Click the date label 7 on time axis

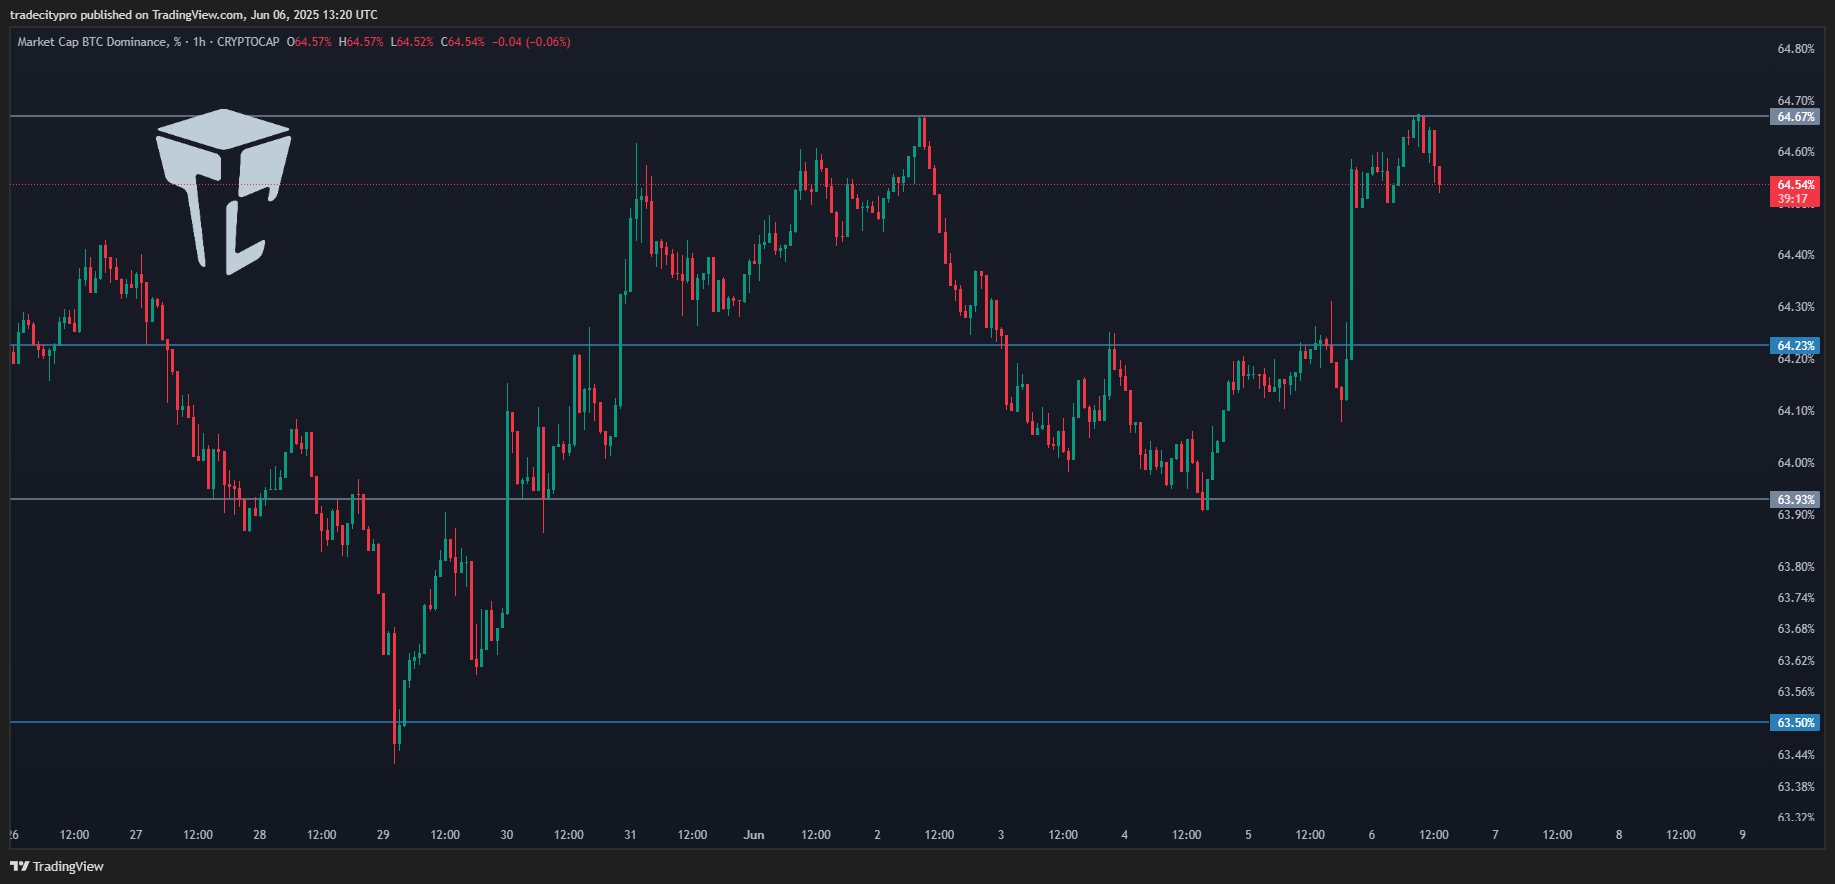[1495, 835]
